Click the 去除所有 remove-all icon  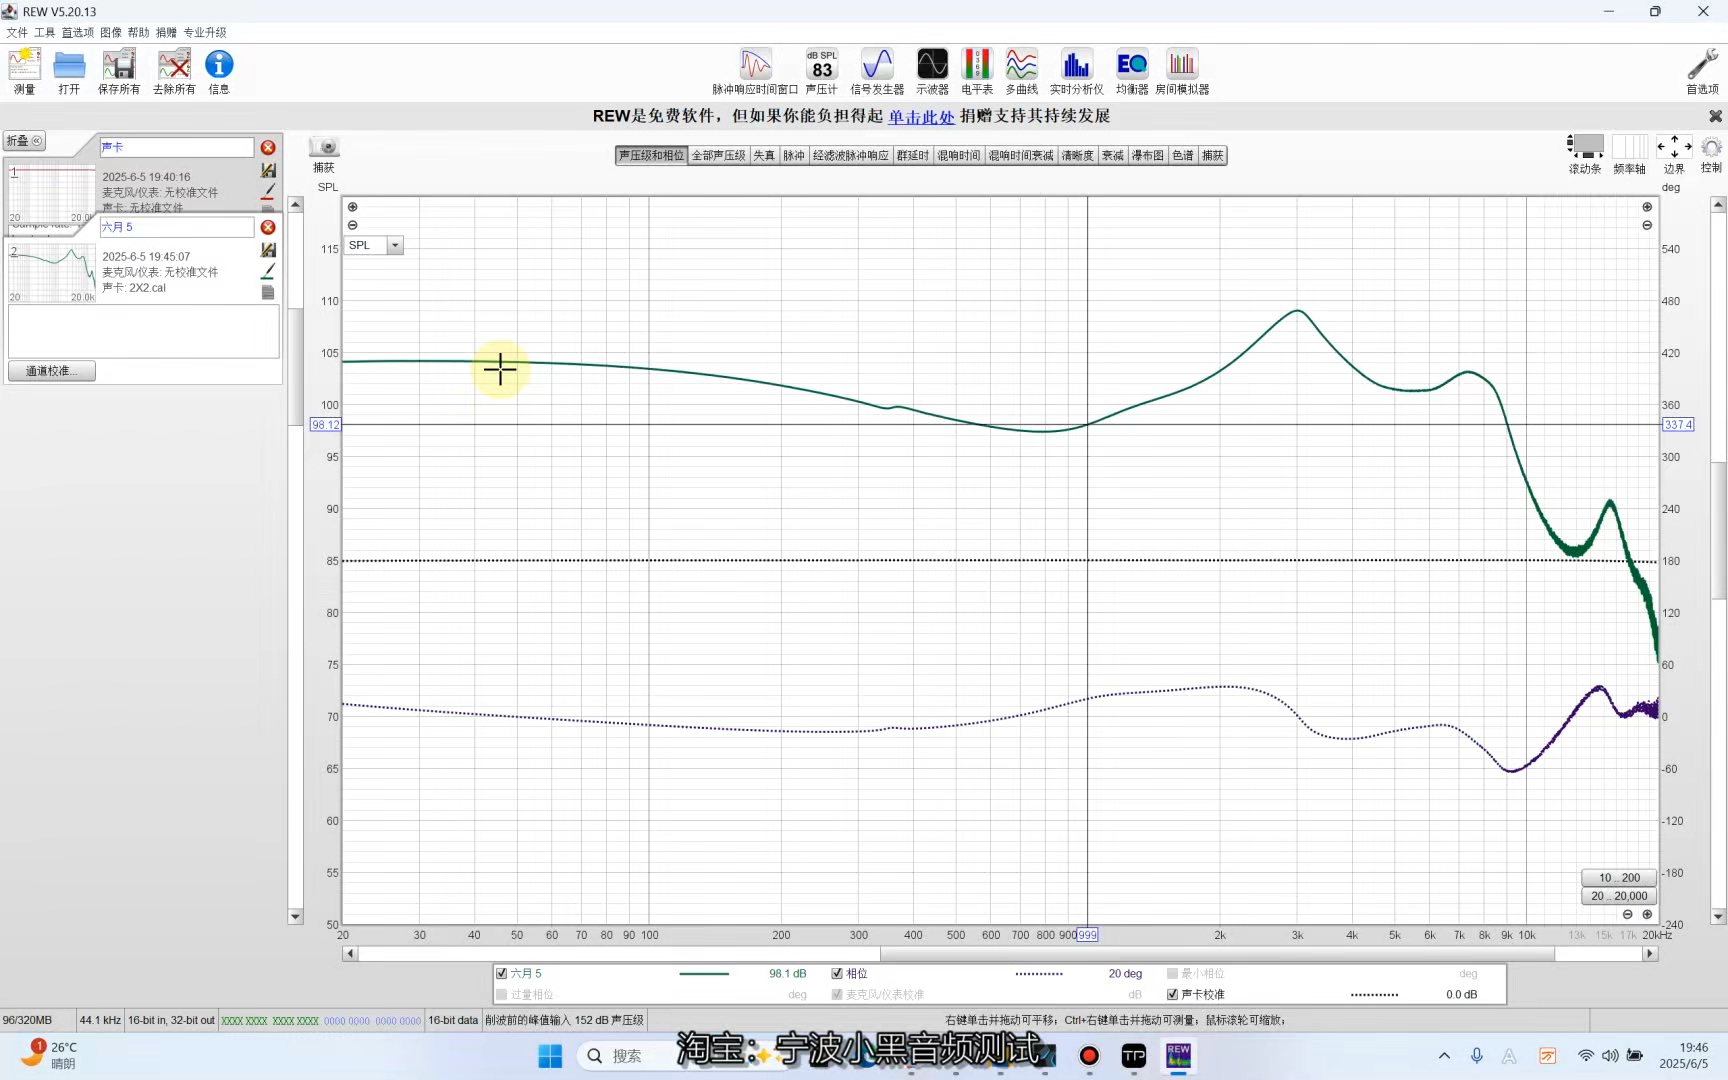tap(174, 71)
